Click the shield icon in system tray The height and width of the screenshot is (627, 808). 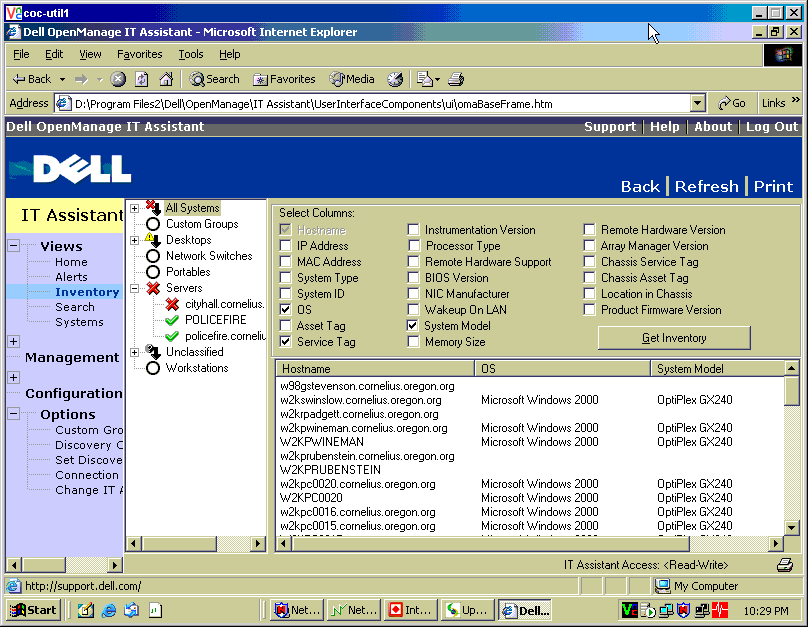coord(683,611)
